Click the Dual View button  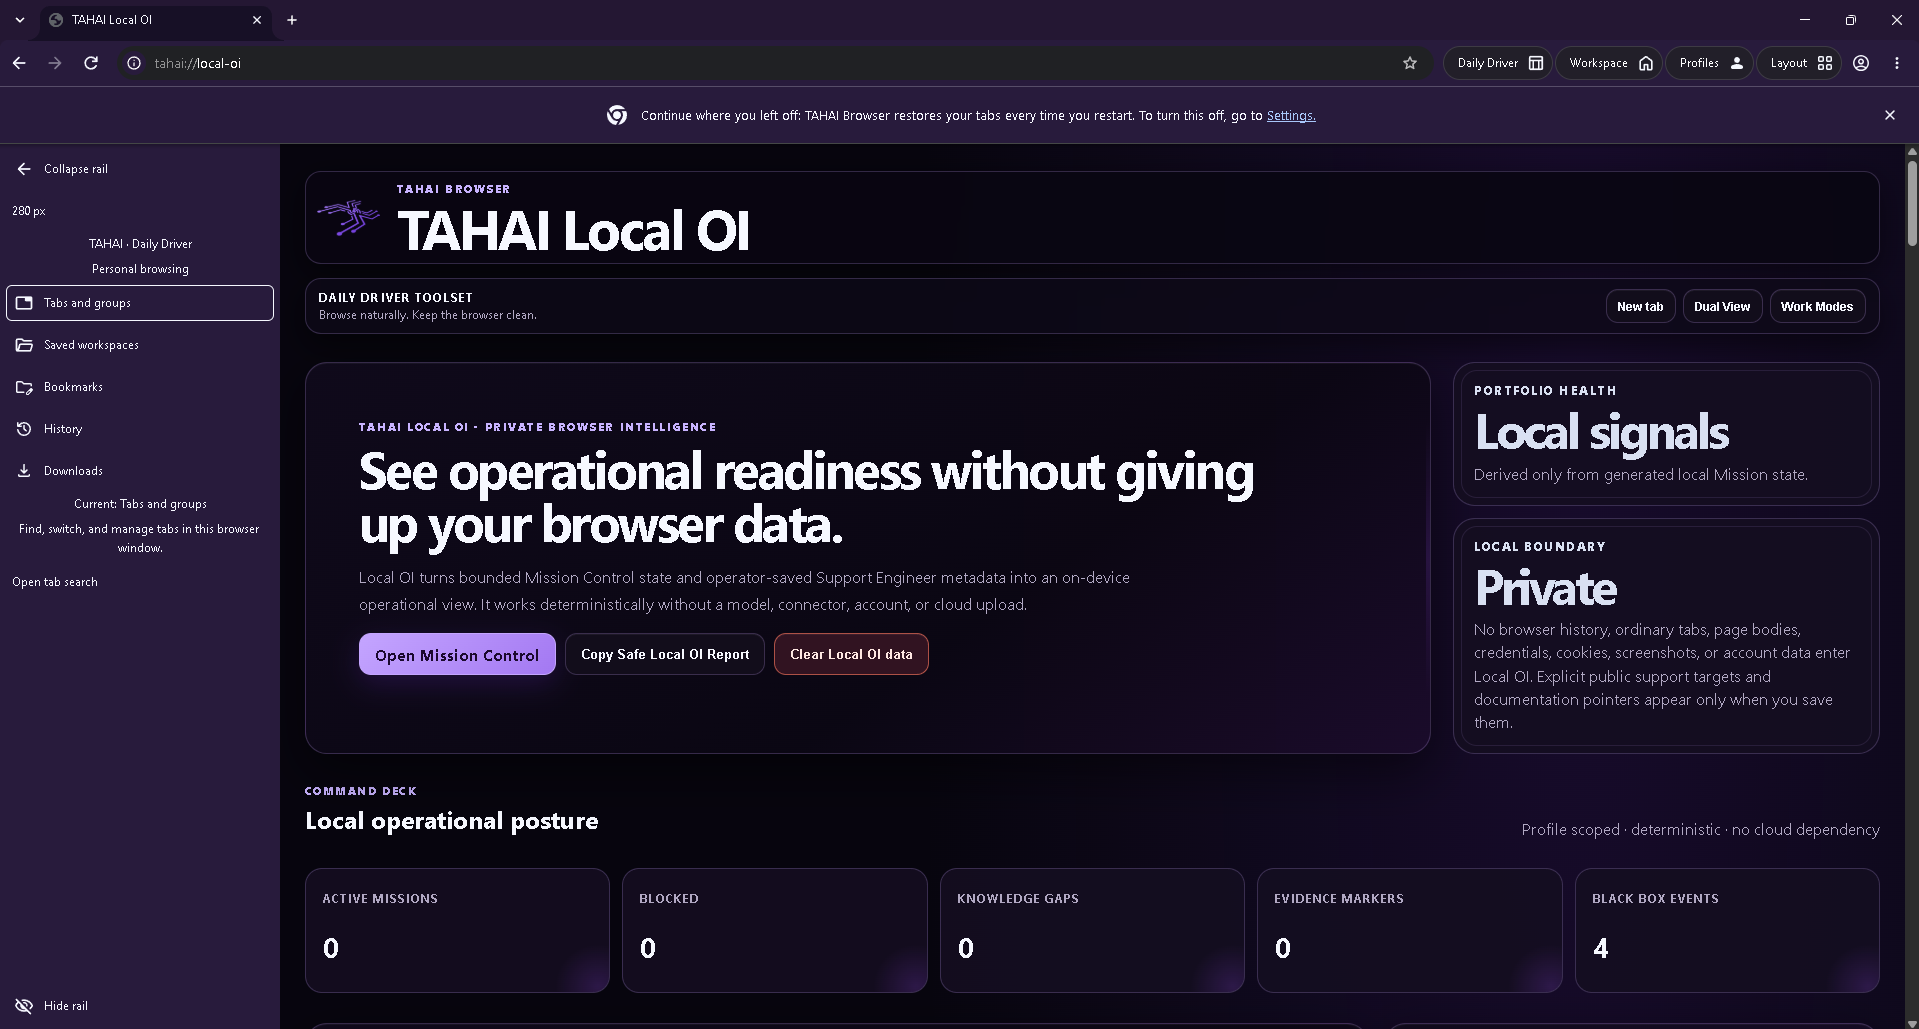point(1722,307)
